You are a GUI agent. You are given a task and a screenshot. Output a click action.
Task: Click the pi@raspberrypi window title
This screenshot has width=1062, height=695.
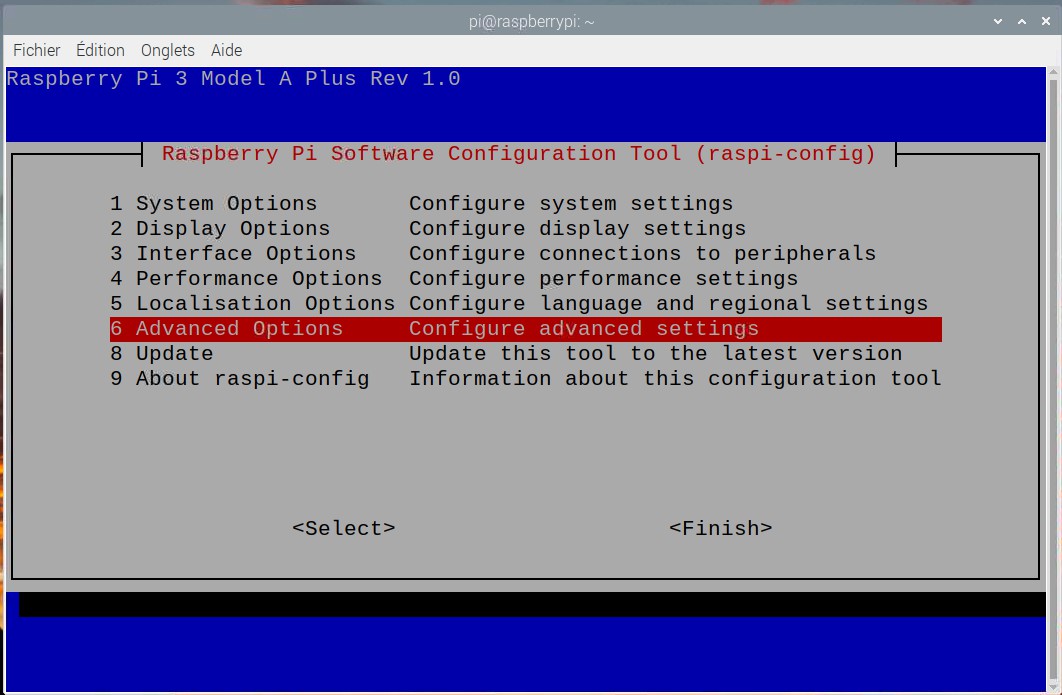point(532,22)
